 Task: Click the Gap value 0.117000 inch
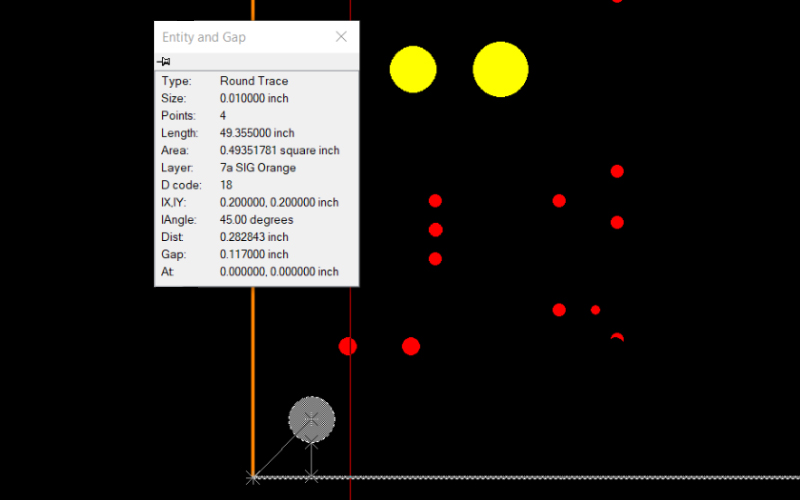coord(254,255)
